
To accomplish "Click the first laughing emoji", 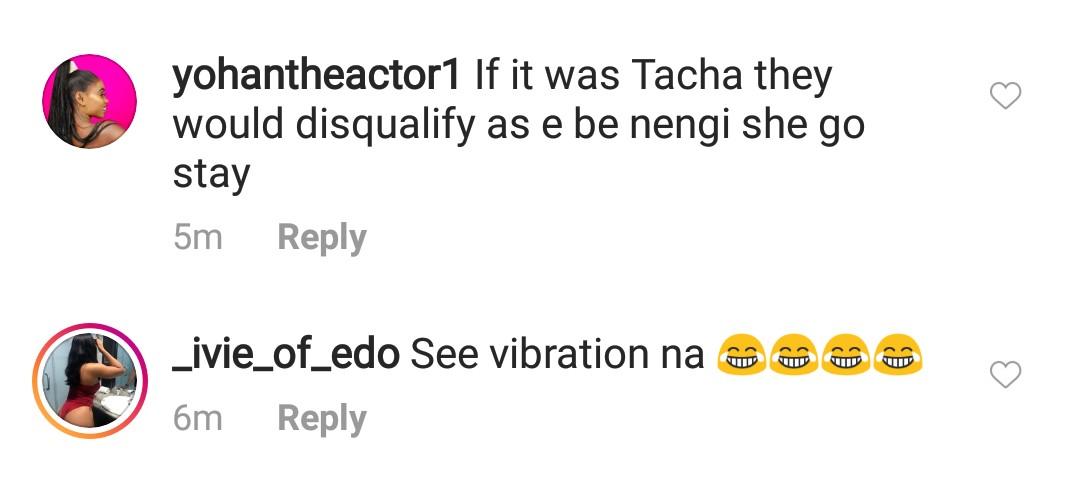I will coord(742,355).
